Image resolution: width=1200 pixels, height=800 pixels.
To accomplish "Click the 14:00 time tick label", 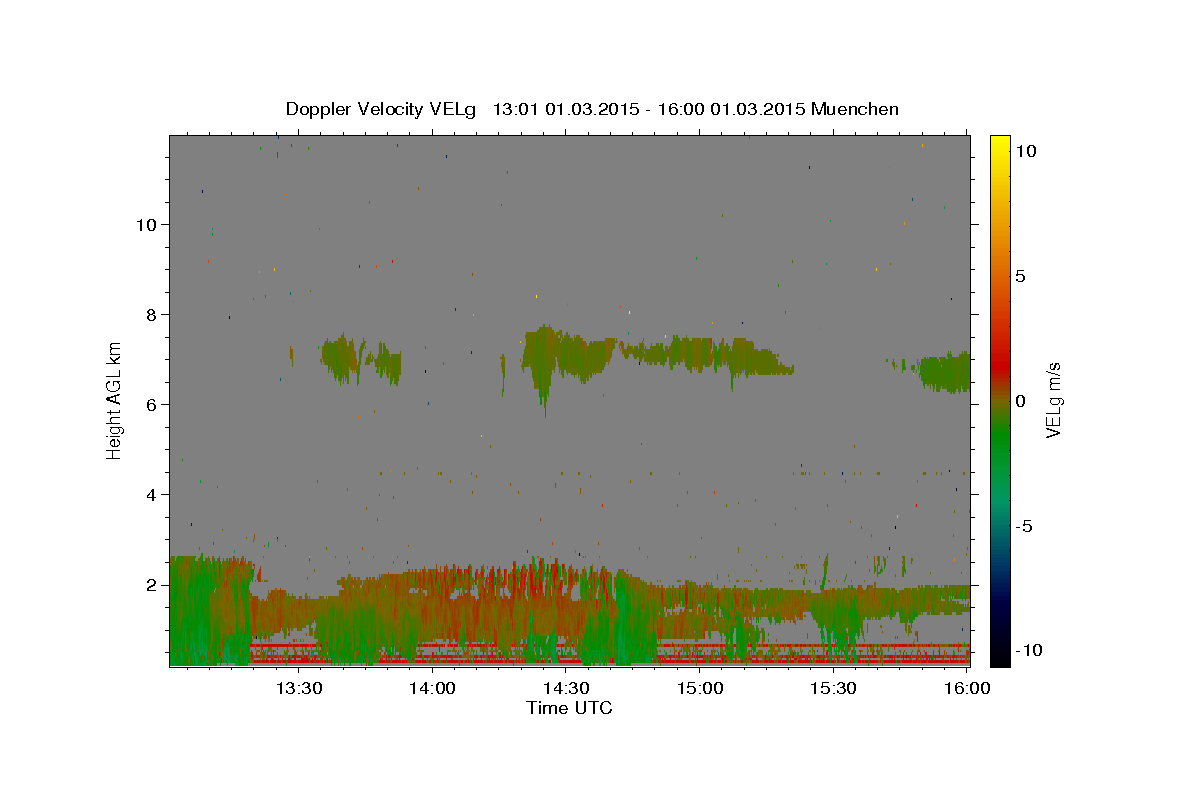I will (433, 689).
